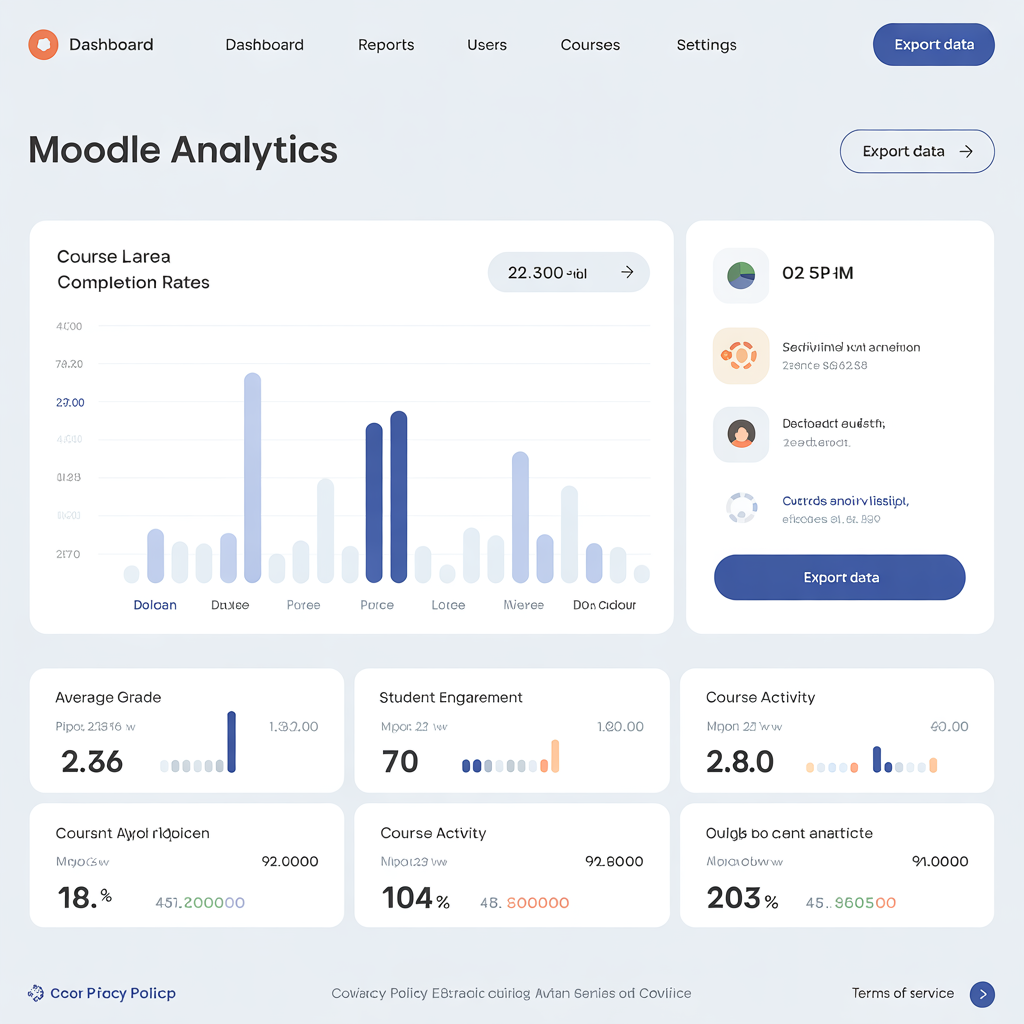This screenshot has height=1024, width=1024.
Task: Open the Terms of service footer link
Action: pos(903,993)
